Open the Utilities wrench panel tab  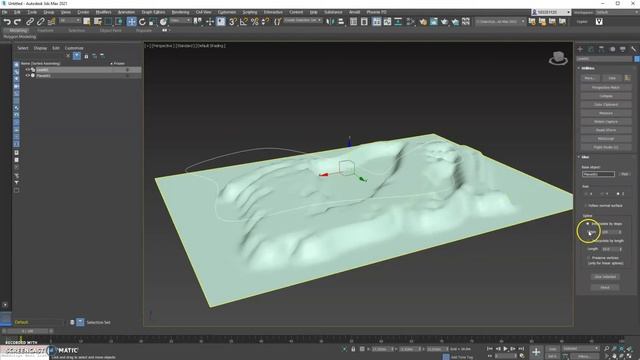click(633, 49)
